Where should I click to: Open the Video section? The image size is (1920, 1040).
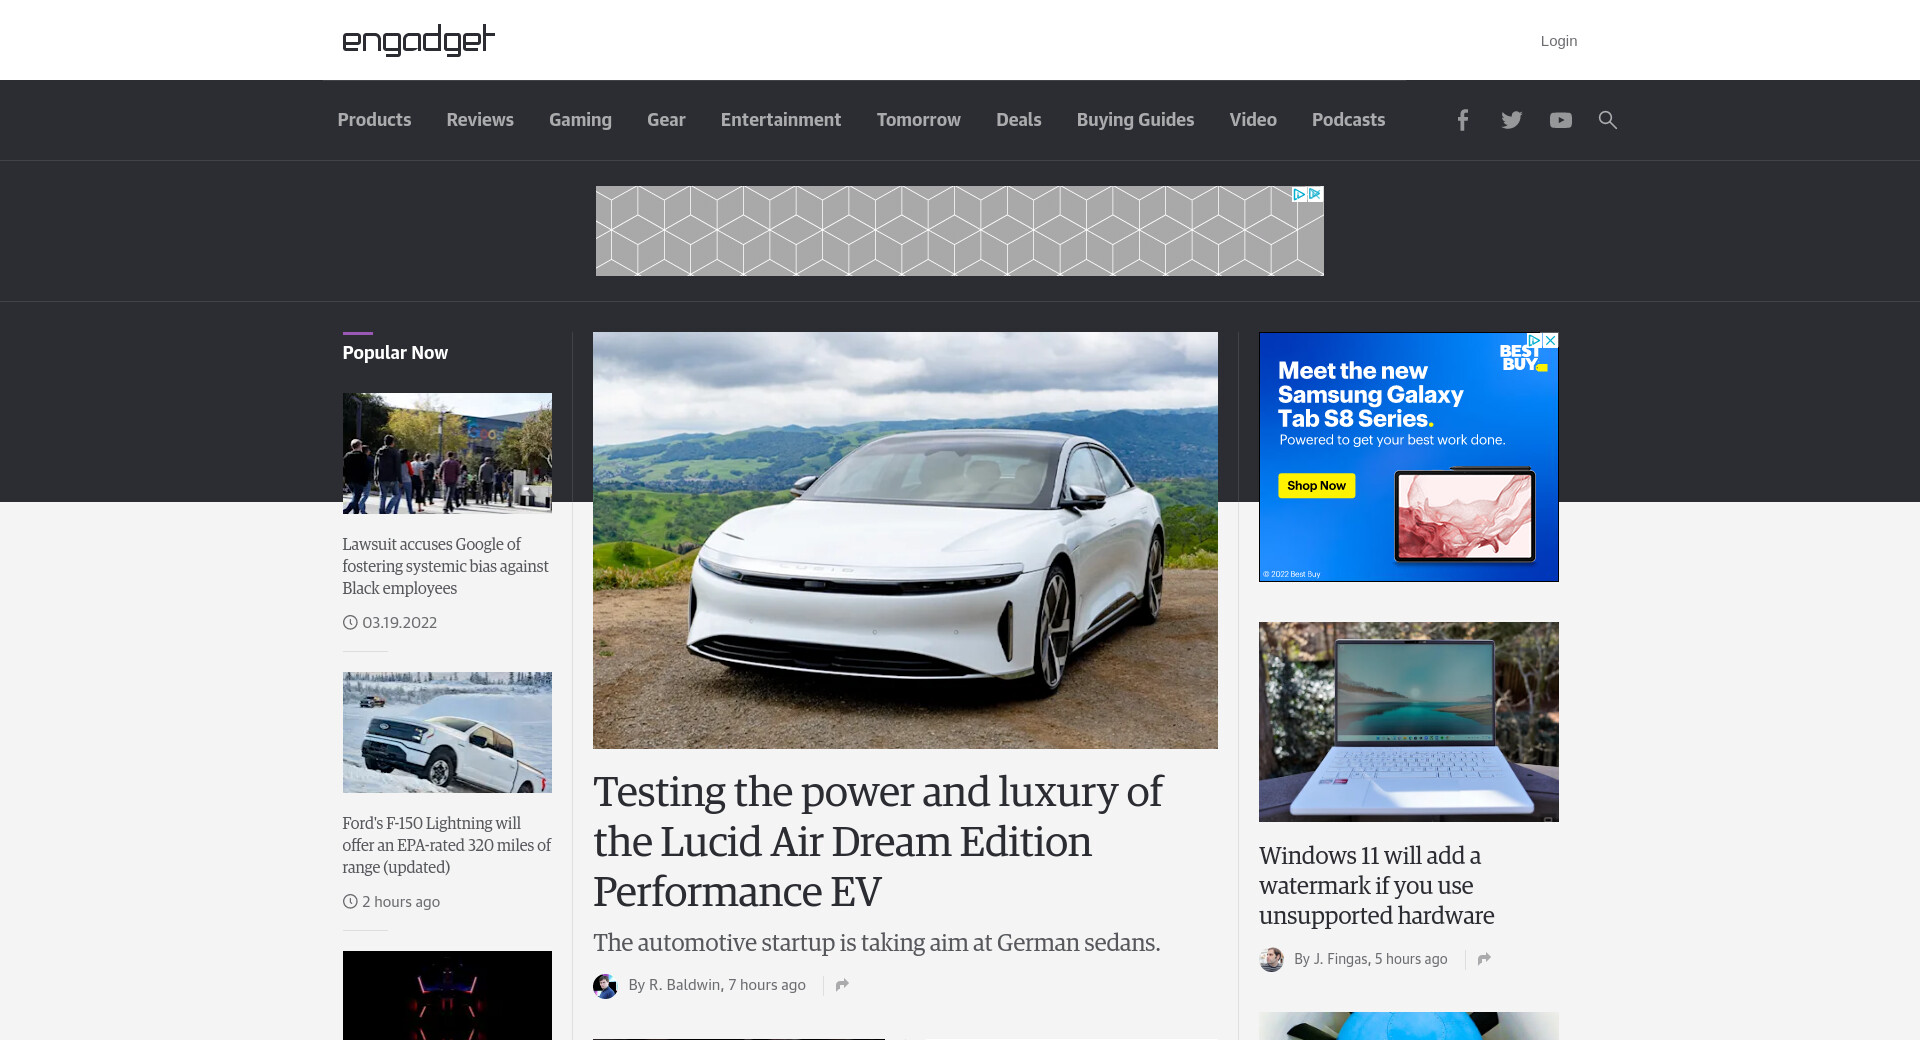coord(1253,120)
